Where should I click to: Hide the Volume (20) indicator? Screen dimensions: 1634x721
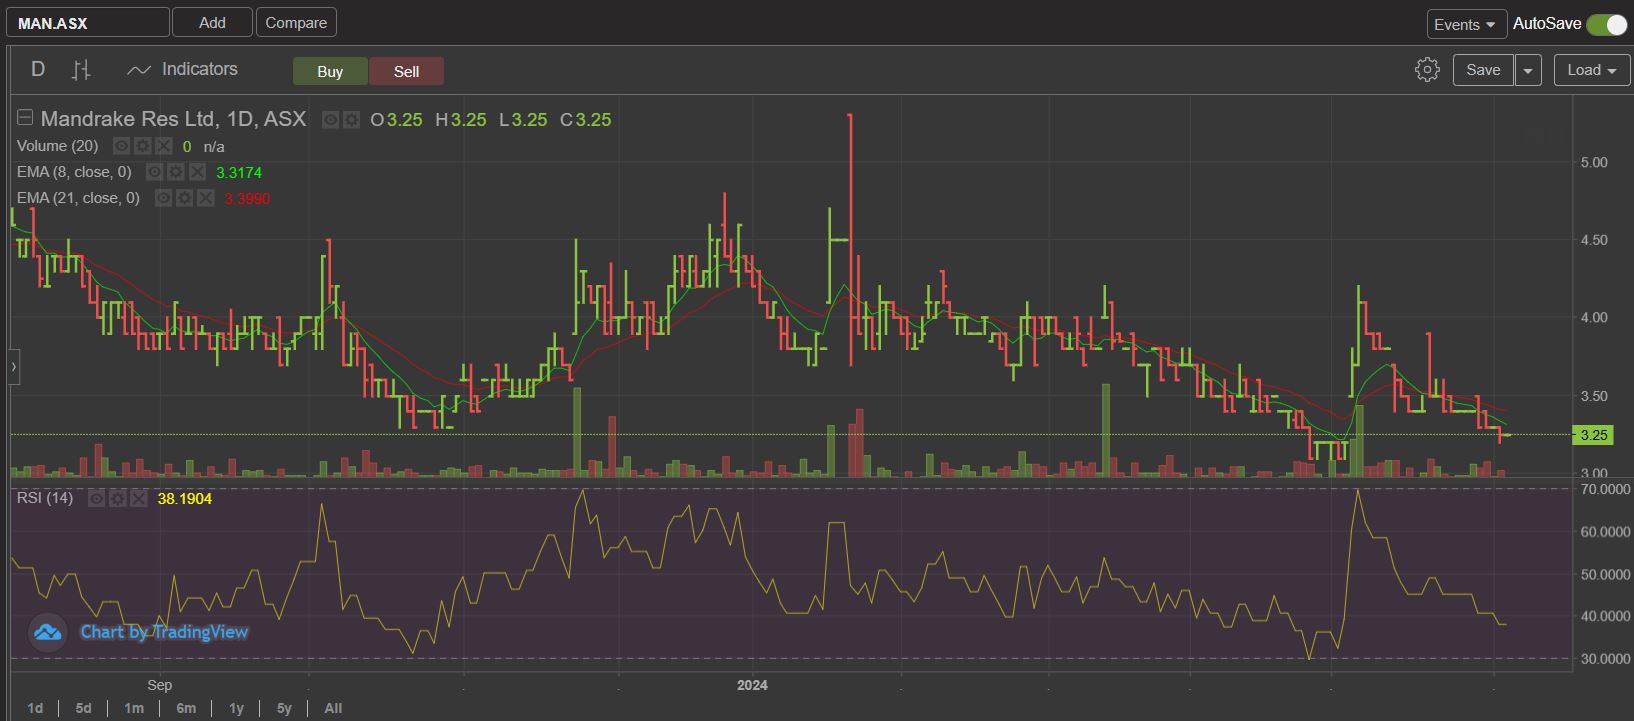click(121, 146)
